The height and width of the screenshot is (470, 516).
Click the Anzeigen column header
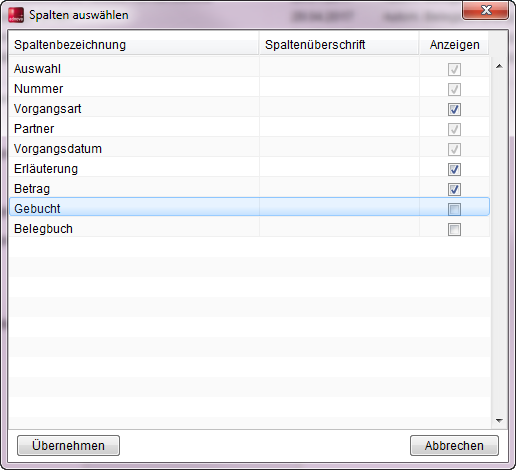coord(454,45)
